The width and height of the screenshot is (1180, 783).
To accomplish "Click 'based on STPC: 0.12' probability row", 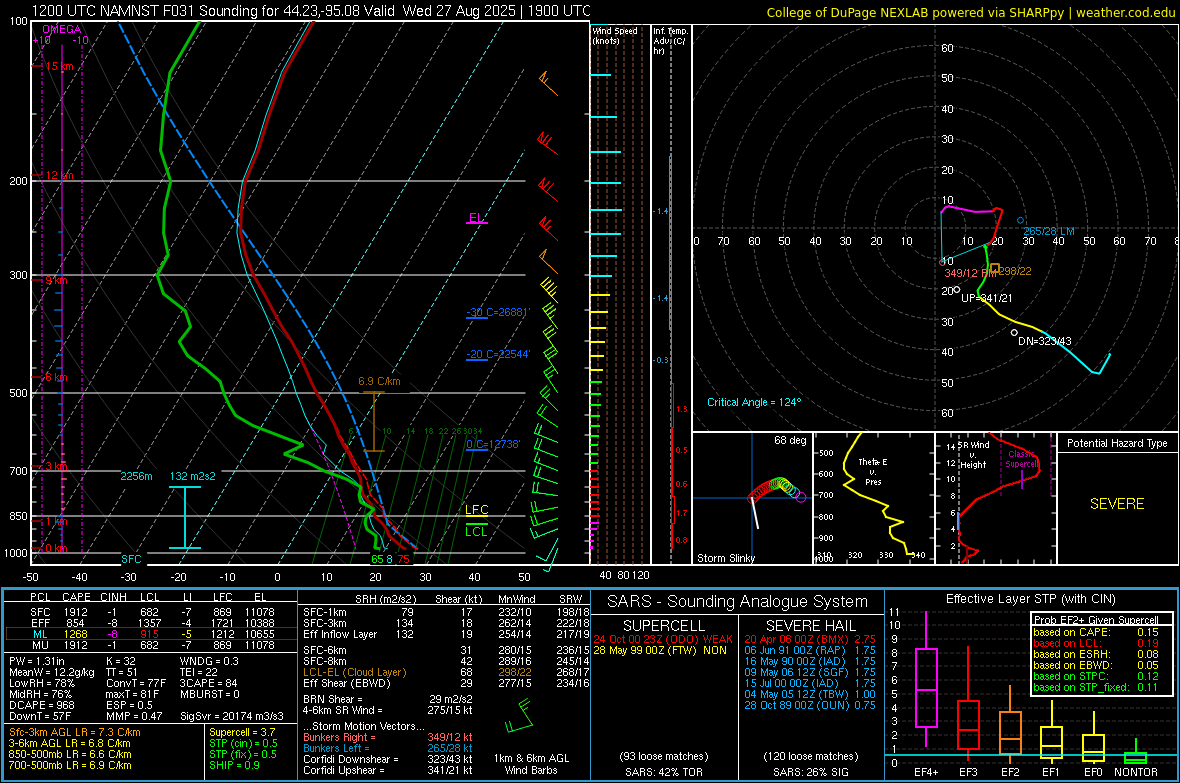I will click(x=1096, y=676).
